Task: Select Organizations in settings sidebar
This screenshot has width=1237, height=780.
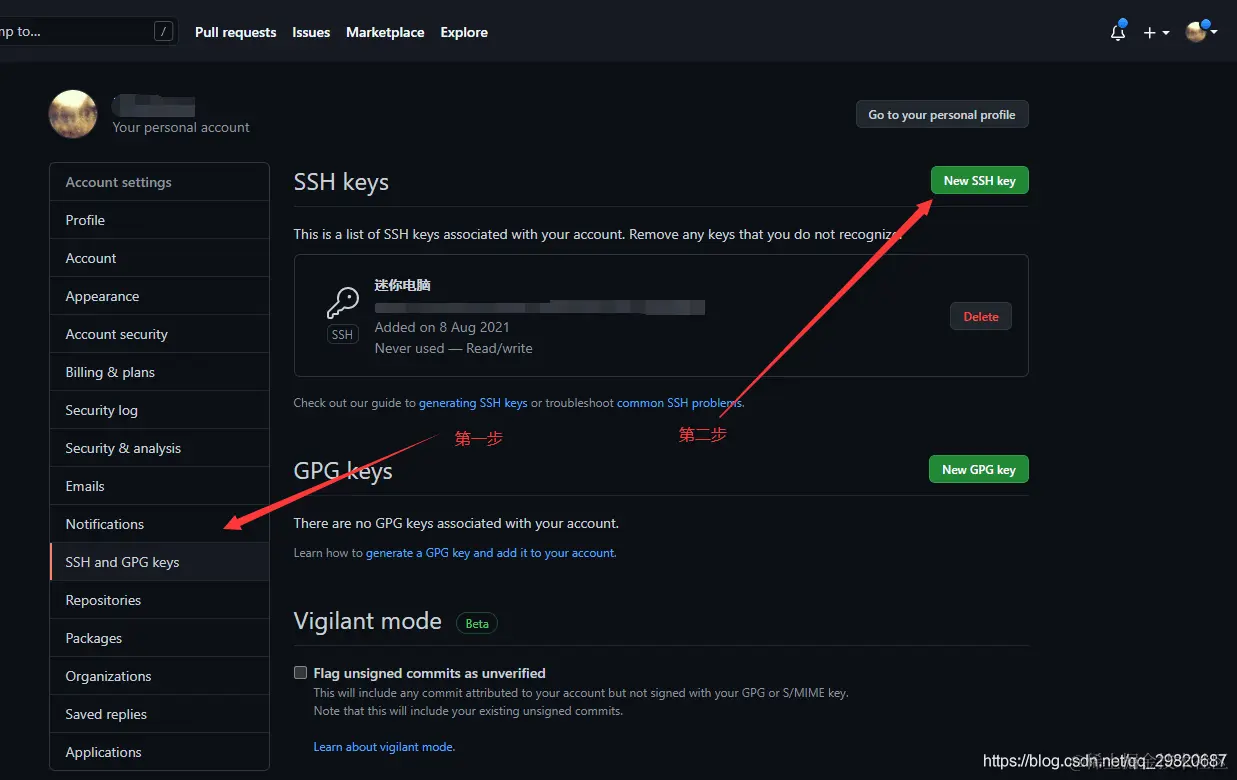Action: (159, 676)
